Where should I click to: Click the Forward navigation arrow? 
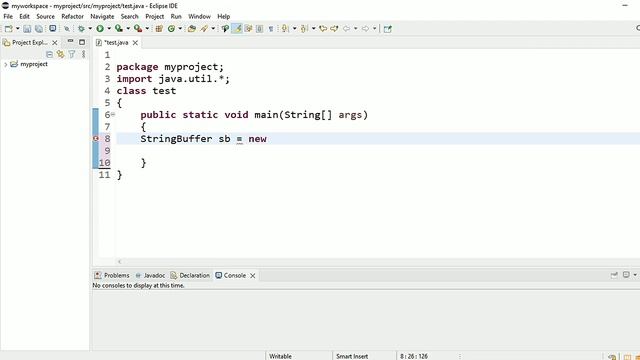pos(365,29)
